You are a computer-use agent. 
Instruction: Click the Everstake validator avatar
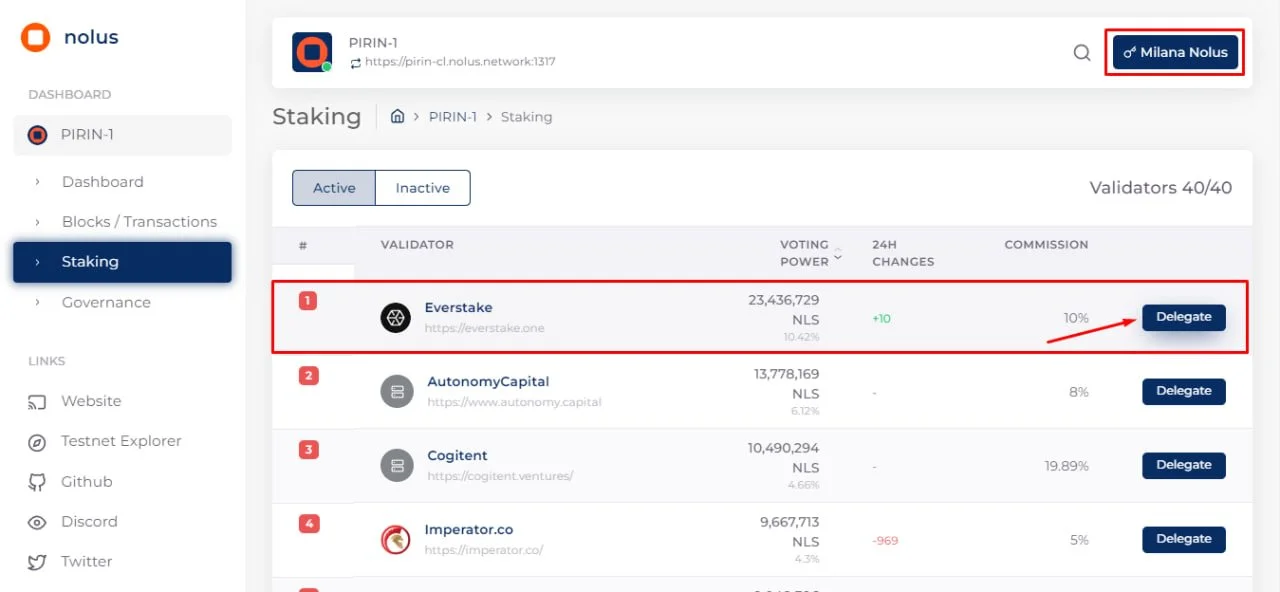point(397,317)
